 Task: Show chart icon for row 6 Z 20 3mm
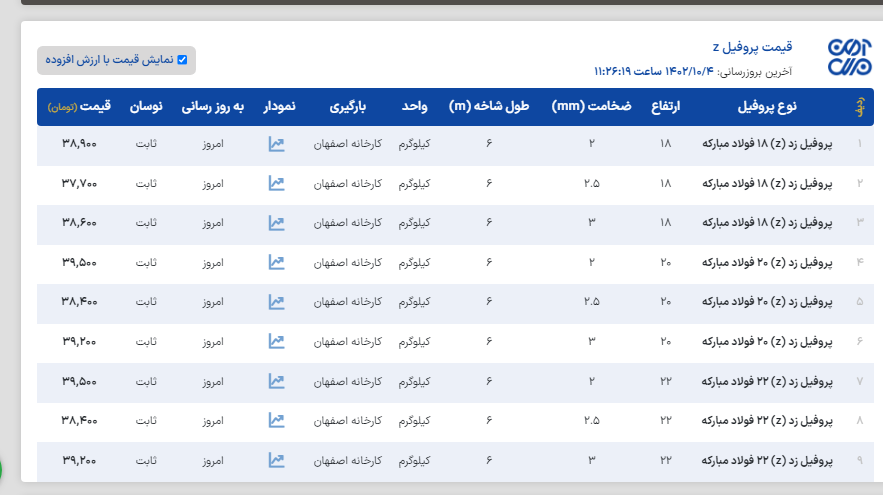(x=277, y=341)
